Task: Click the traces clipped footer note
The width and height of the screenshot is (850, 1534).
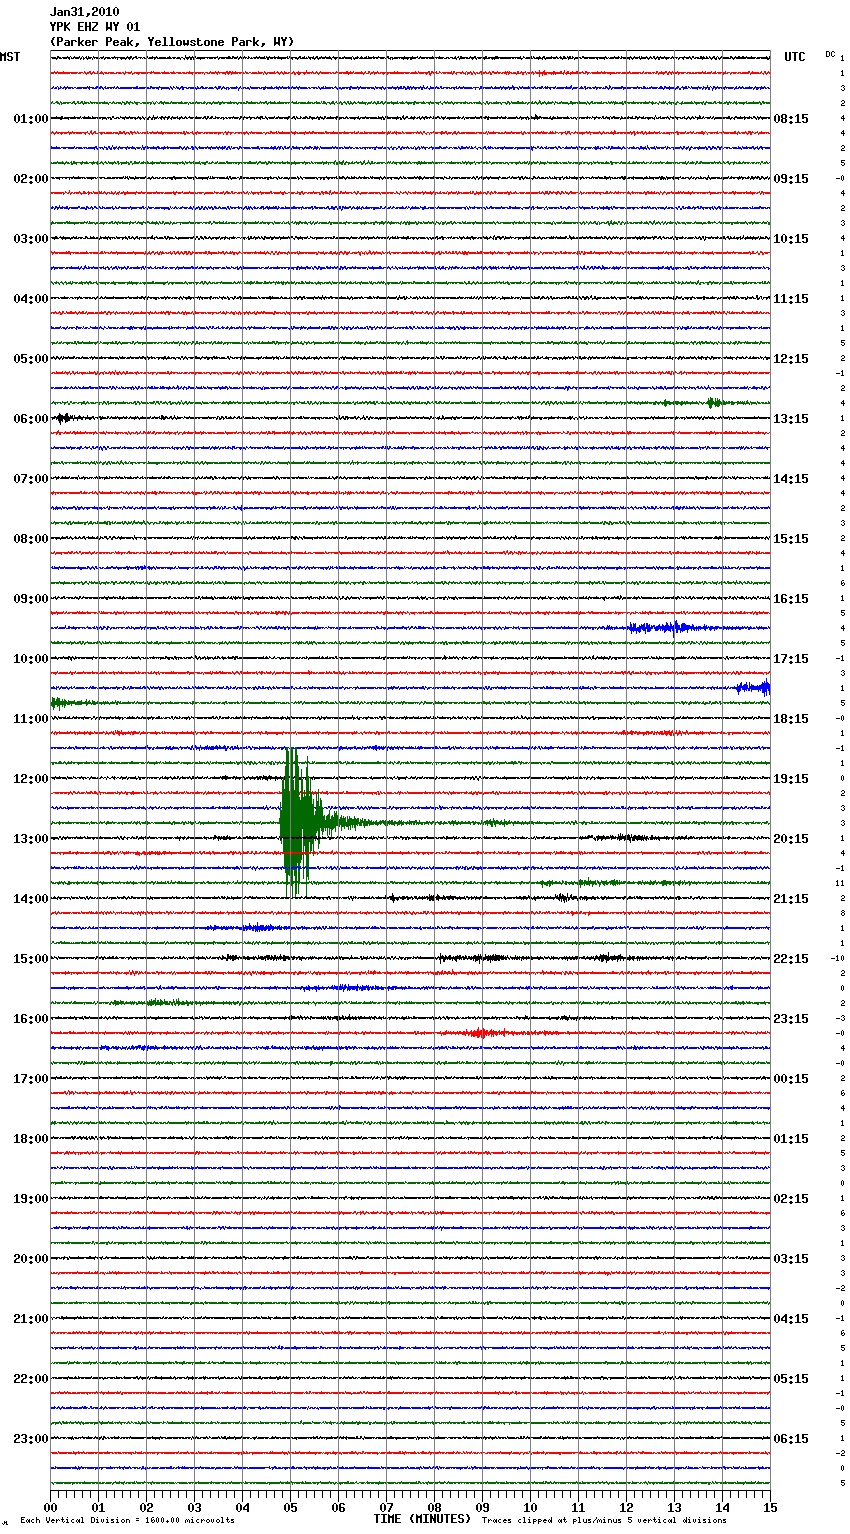Action: [x=604, y=1520]
